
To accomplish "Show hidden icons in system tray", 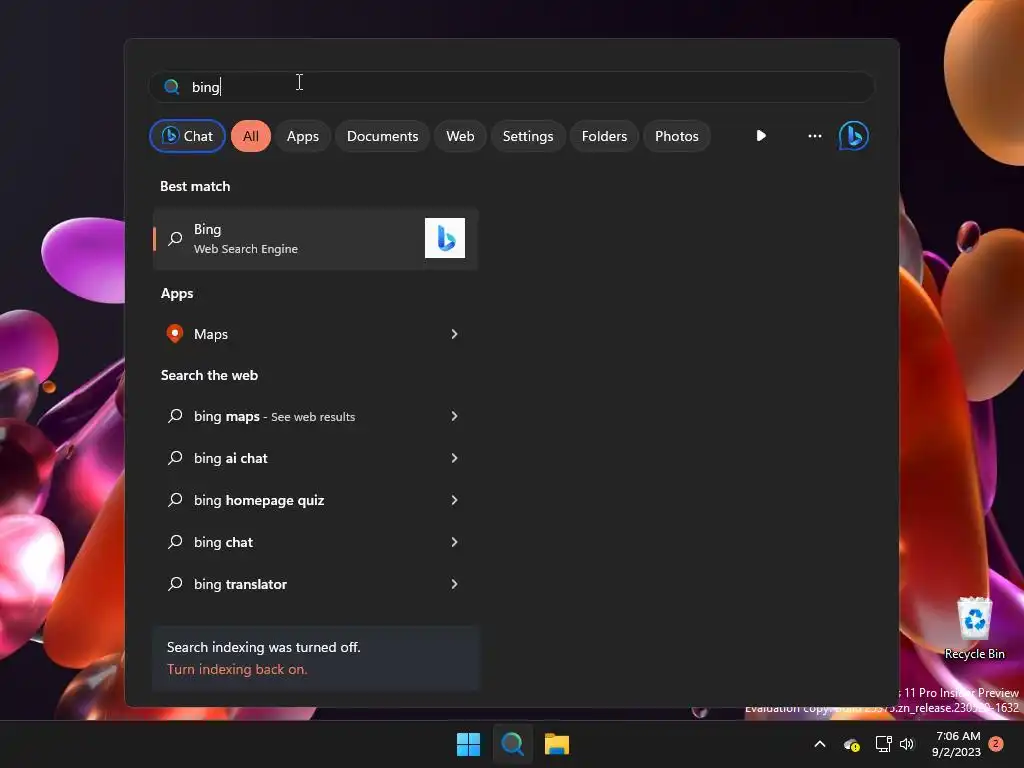I will pyautogui.click(x=820, y=744).
